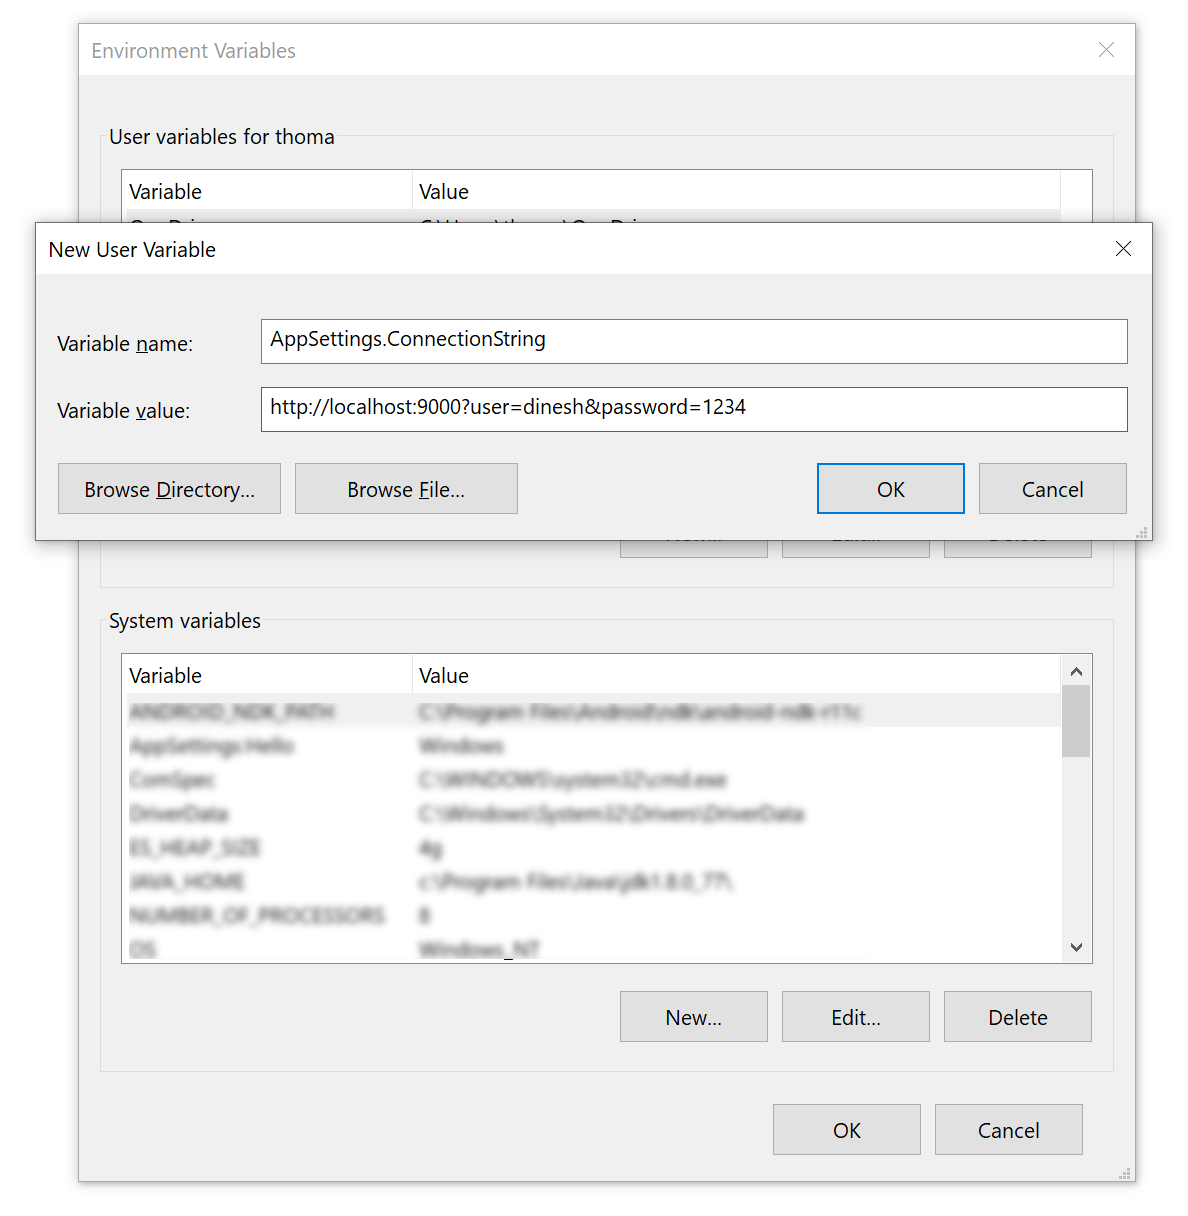
Task: Click the scrollbar up arrow in System variables
Action: 1076,671
